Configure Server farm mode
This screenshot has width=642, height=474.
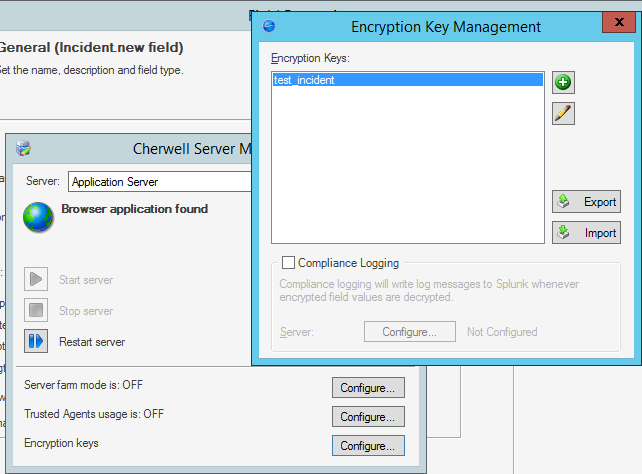(368, 387)
